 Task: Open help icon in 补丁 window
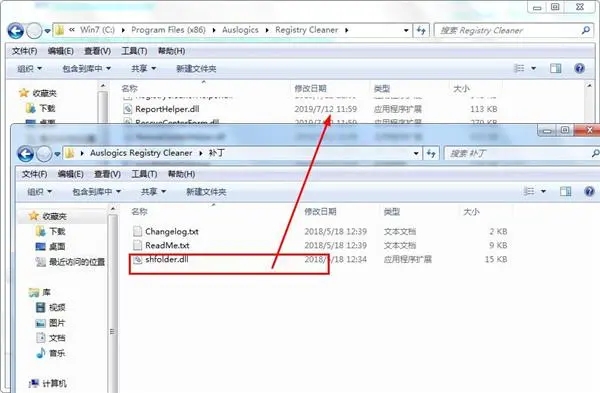[x=590, y=191]
